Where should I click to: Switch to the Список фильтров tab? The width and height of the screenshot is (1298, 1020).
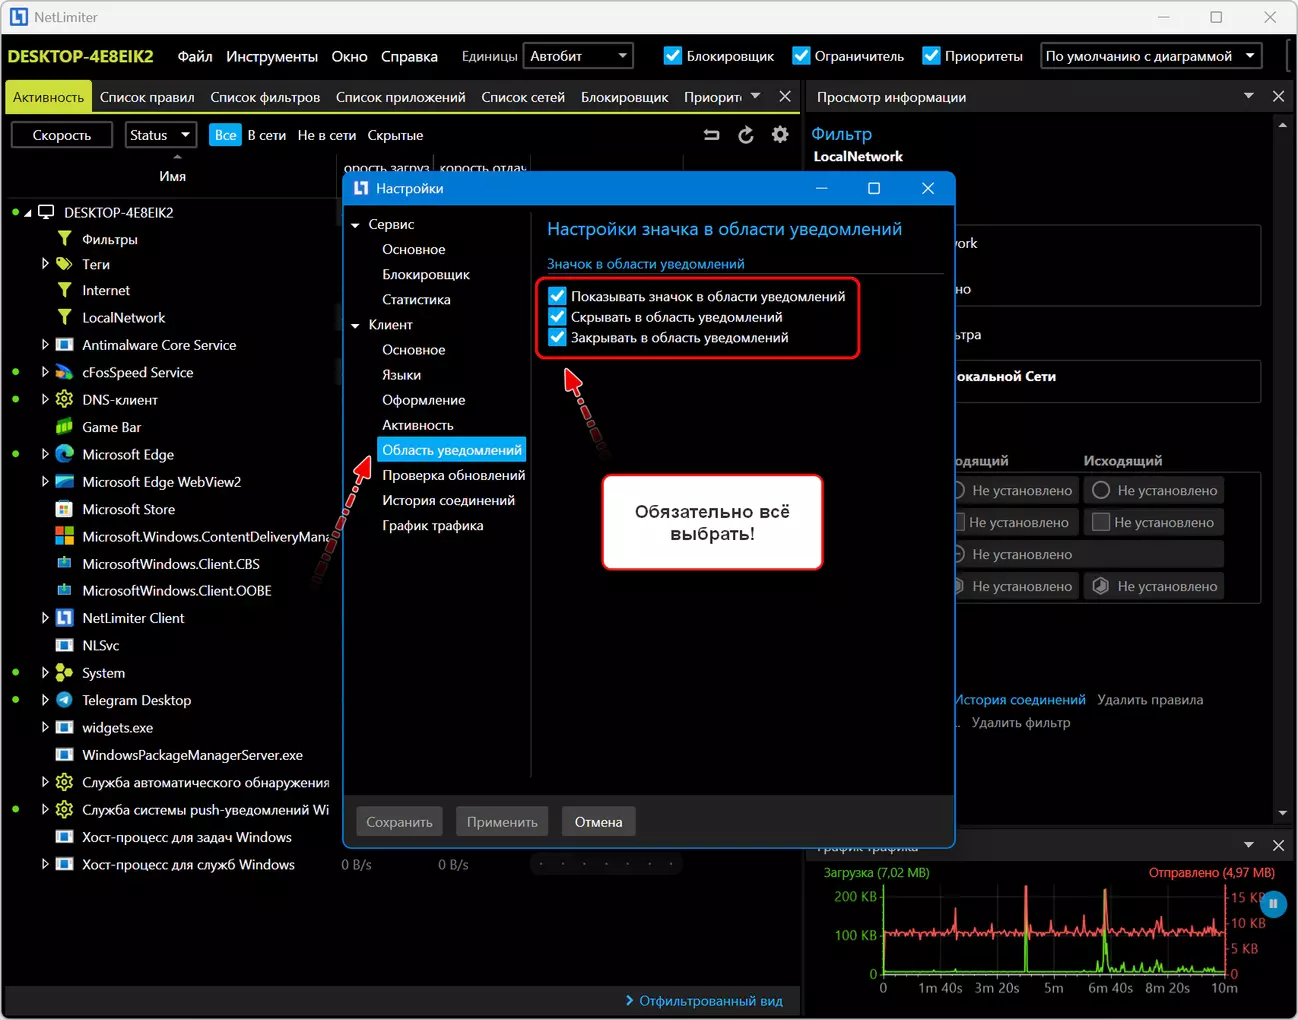[x=265, y=97]
